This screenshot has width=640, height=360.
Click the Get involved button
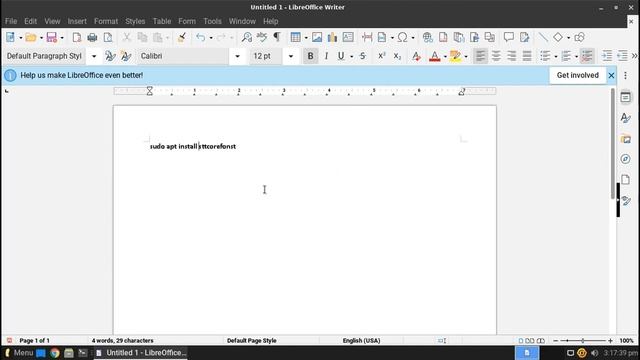[578, 76]
